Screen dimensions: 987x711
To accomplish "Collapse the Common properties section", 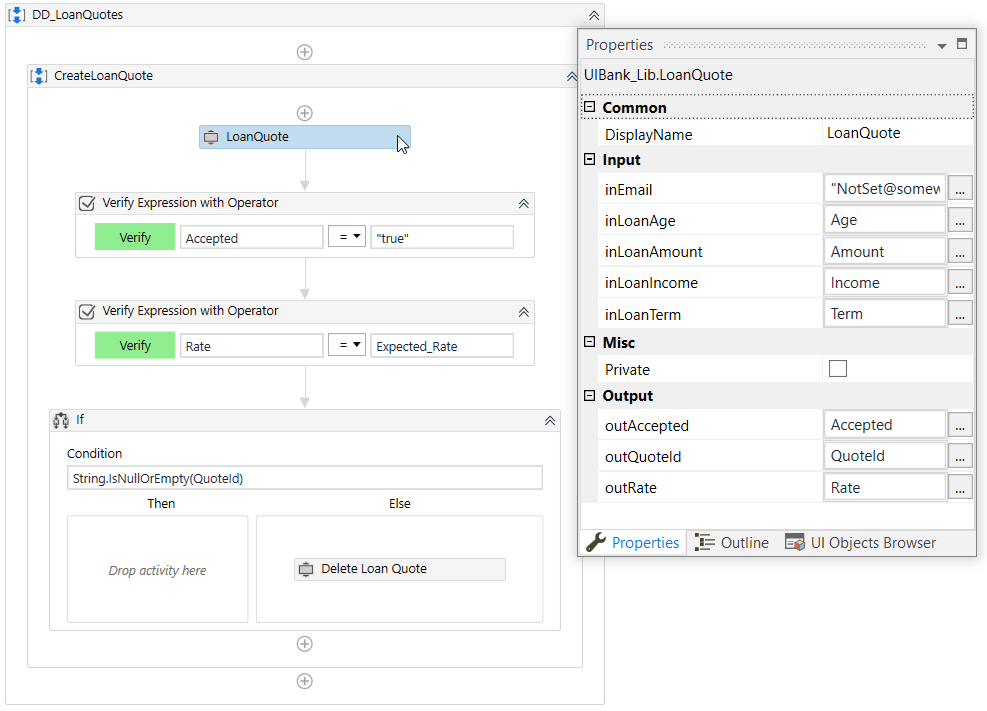I will [x=589, y=107].
